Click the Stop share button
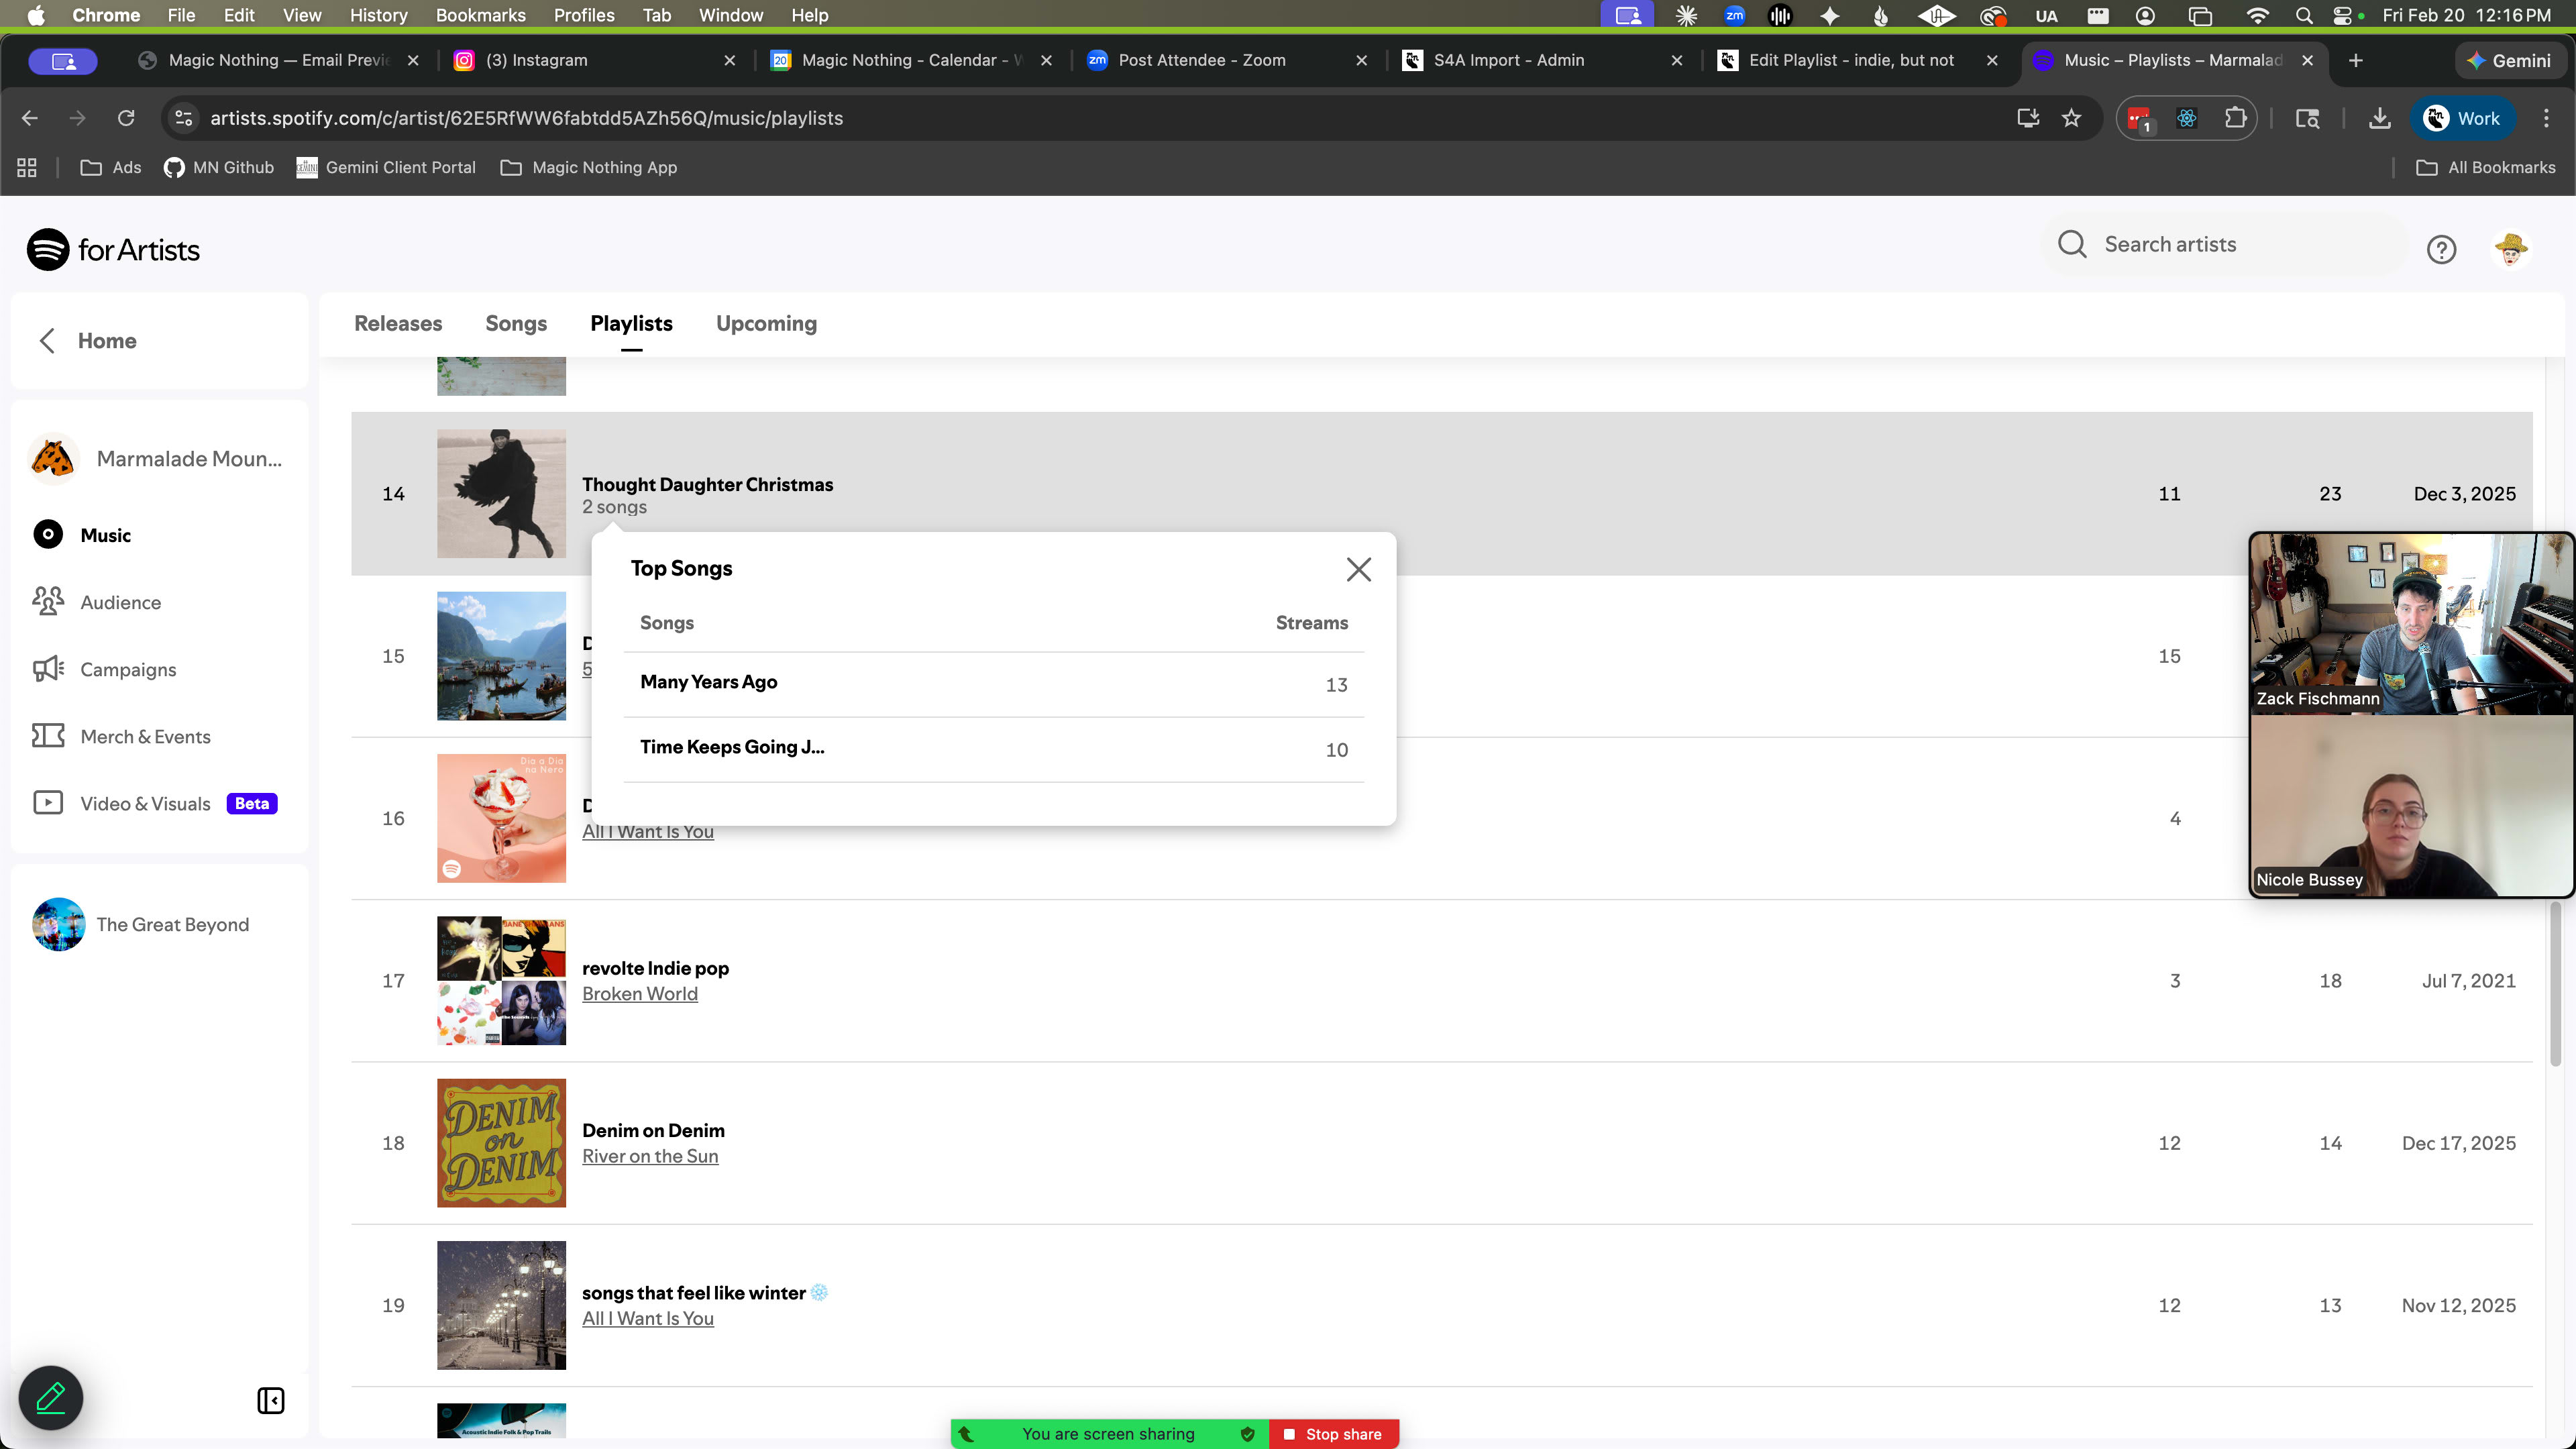The height and width of the screenshot is (1449, 2576). point(1333,1434)
